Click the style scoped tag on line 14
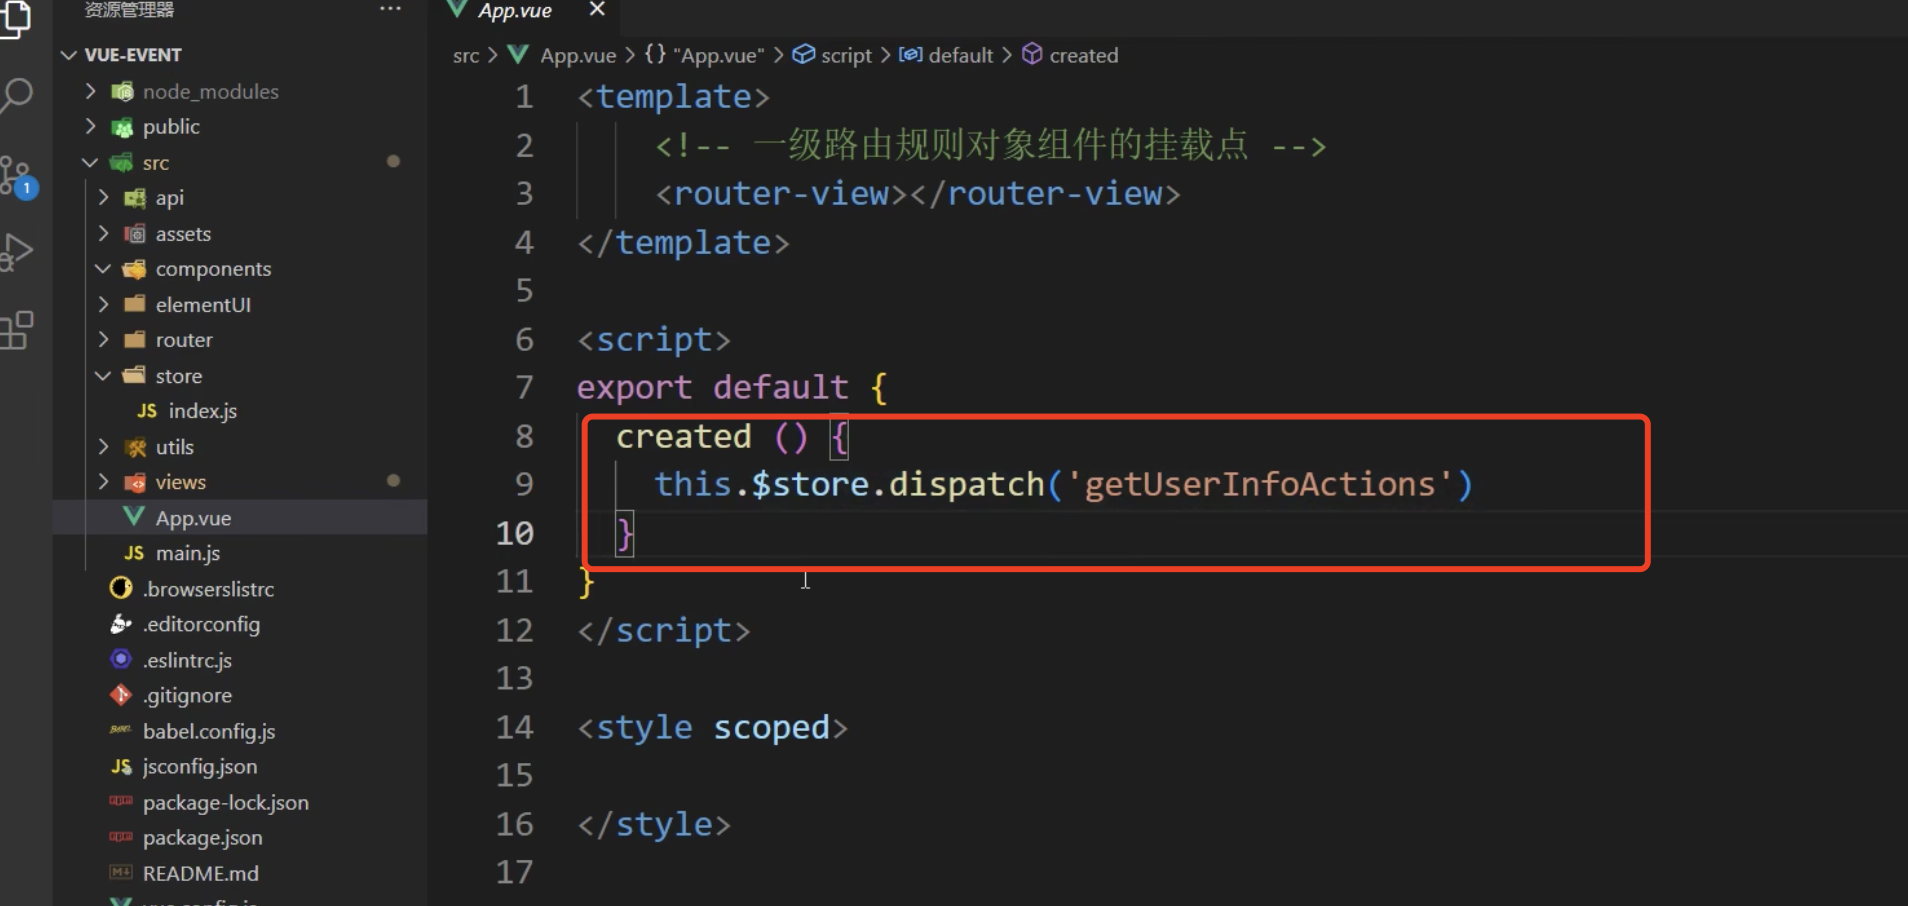This screenshot has height=906, width=1908. tap(712, 728)
